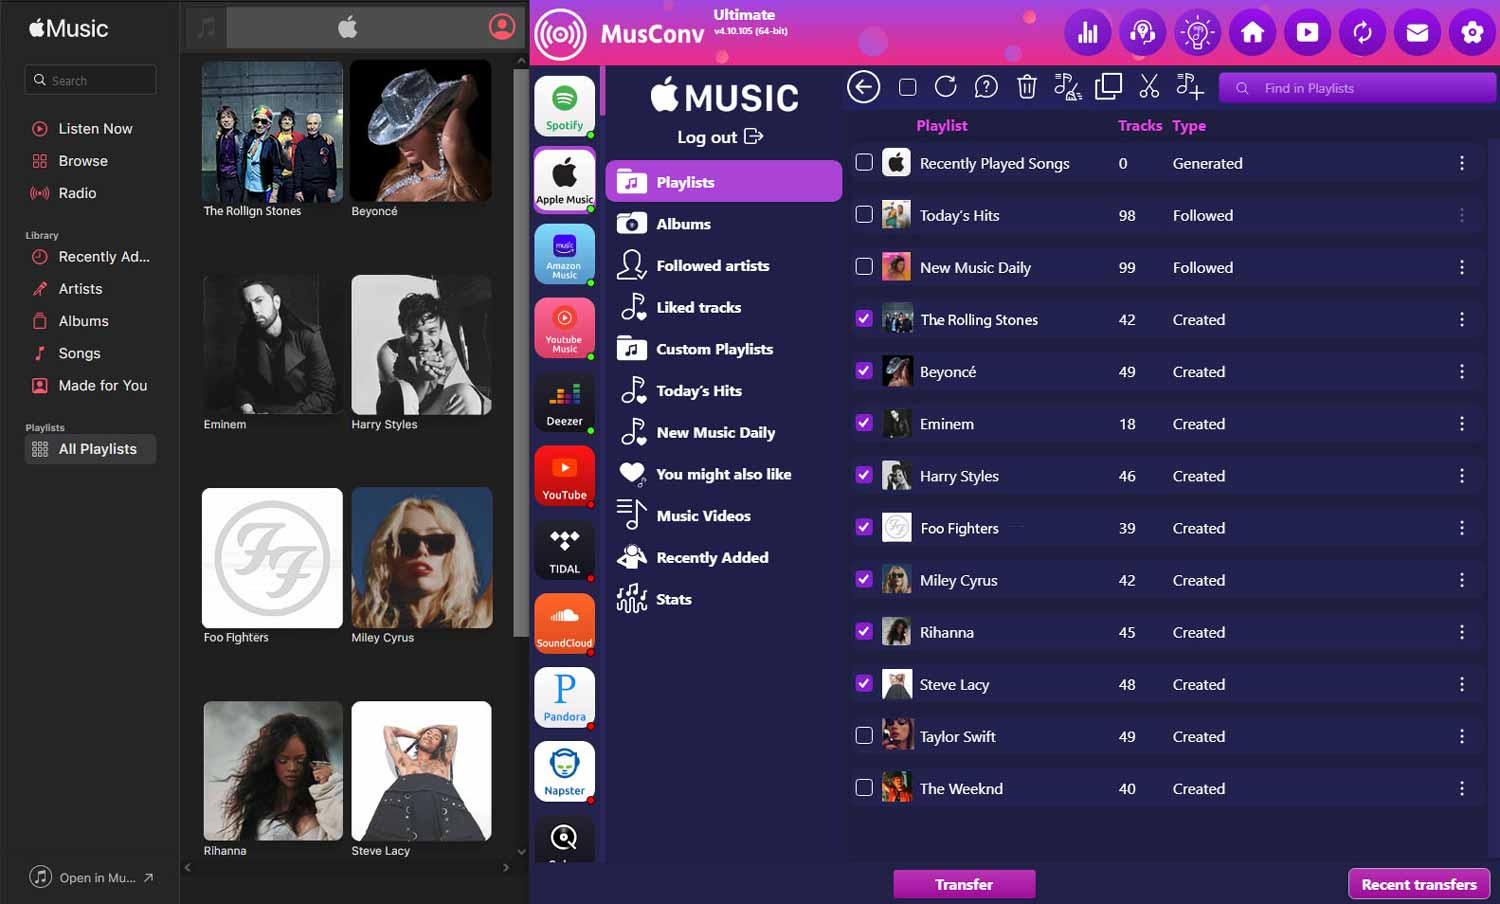Open options menu for The Weeknd row
1500x904 pixels.
1462,788
